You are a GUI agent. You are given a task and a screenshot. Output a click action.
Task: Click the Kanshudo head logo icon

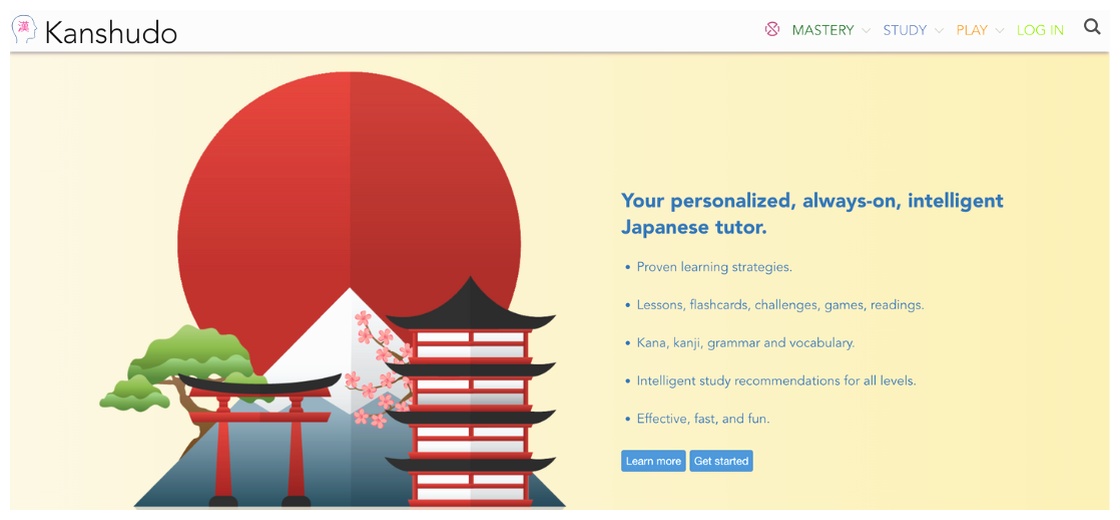(24, 30)
